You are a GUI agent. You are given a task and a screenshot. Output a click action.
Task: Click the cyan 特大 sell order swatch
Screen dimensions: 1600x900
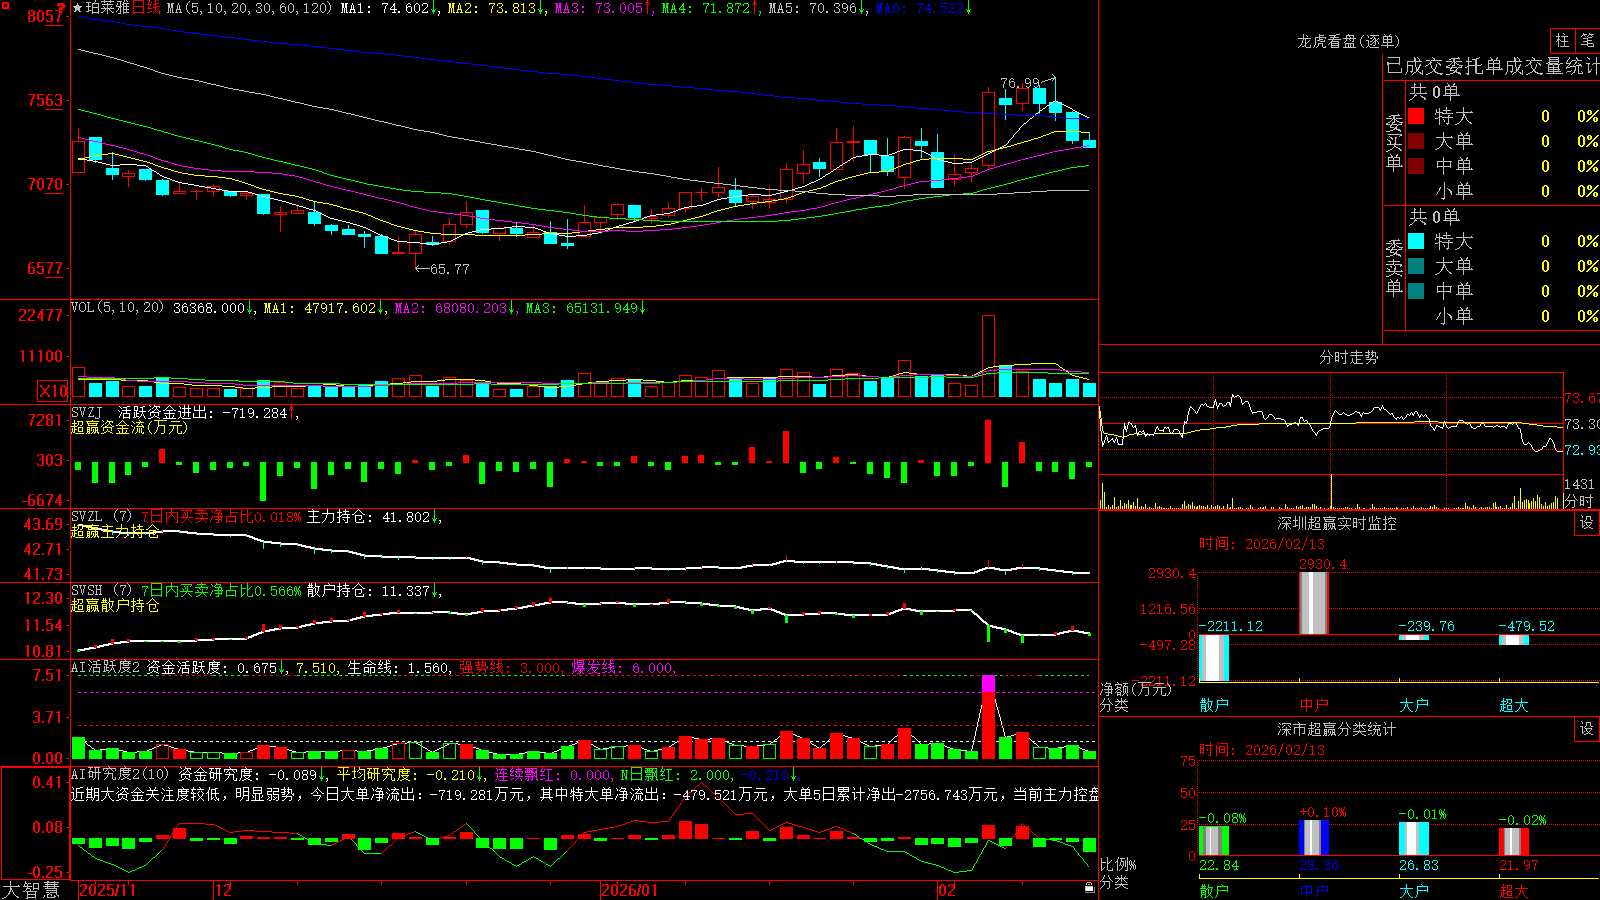(x=1416, y=241)
